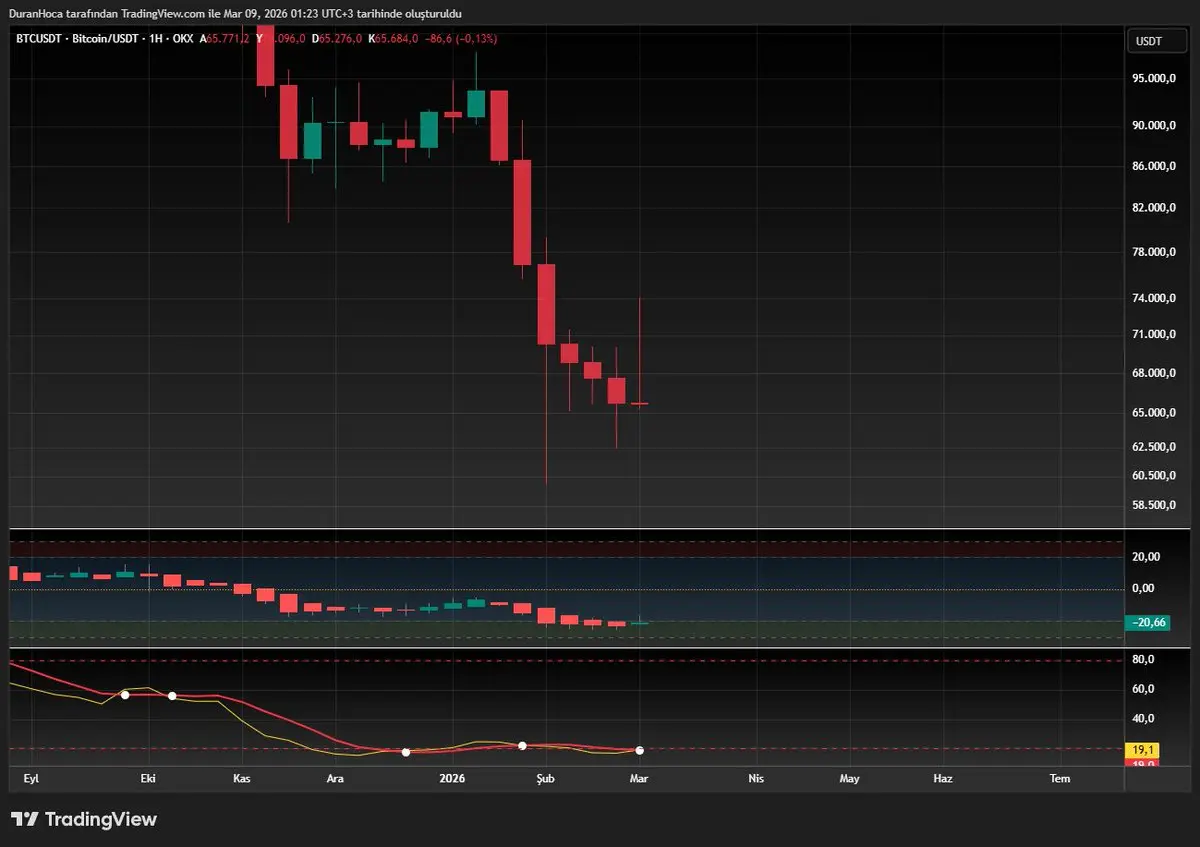
Task: Click the 95.000,0 price axis label
Action: pyautogui.click(x=1153, y=79)
